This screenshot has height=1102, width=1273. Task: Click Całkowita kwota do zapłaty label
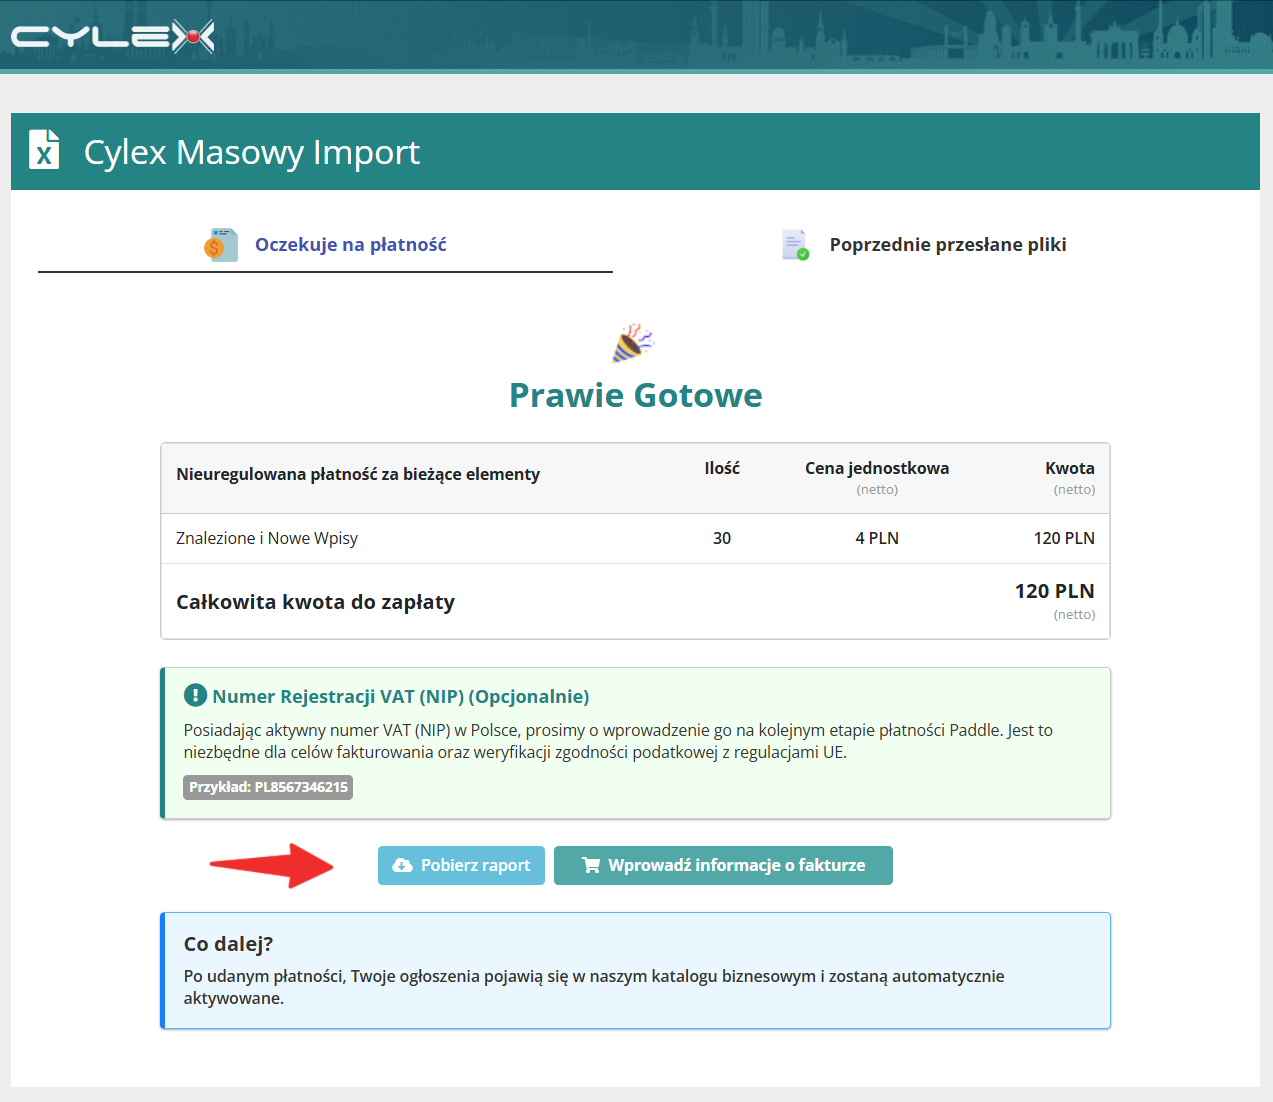click(315, 602)
